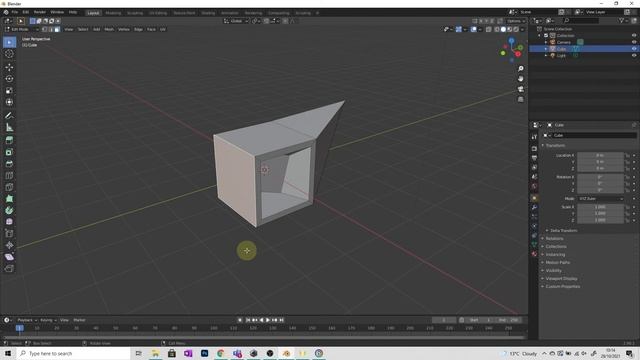Open the timeline Playback popover
Viewport: 640px width, 360px height.
tap(27, 320)
